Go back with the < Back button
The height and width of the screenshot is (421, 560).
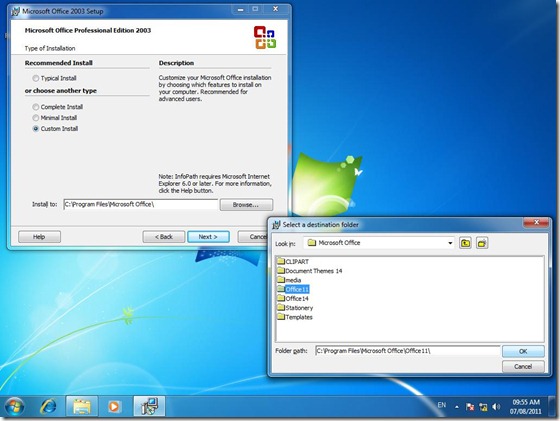[x=164, y=236]
